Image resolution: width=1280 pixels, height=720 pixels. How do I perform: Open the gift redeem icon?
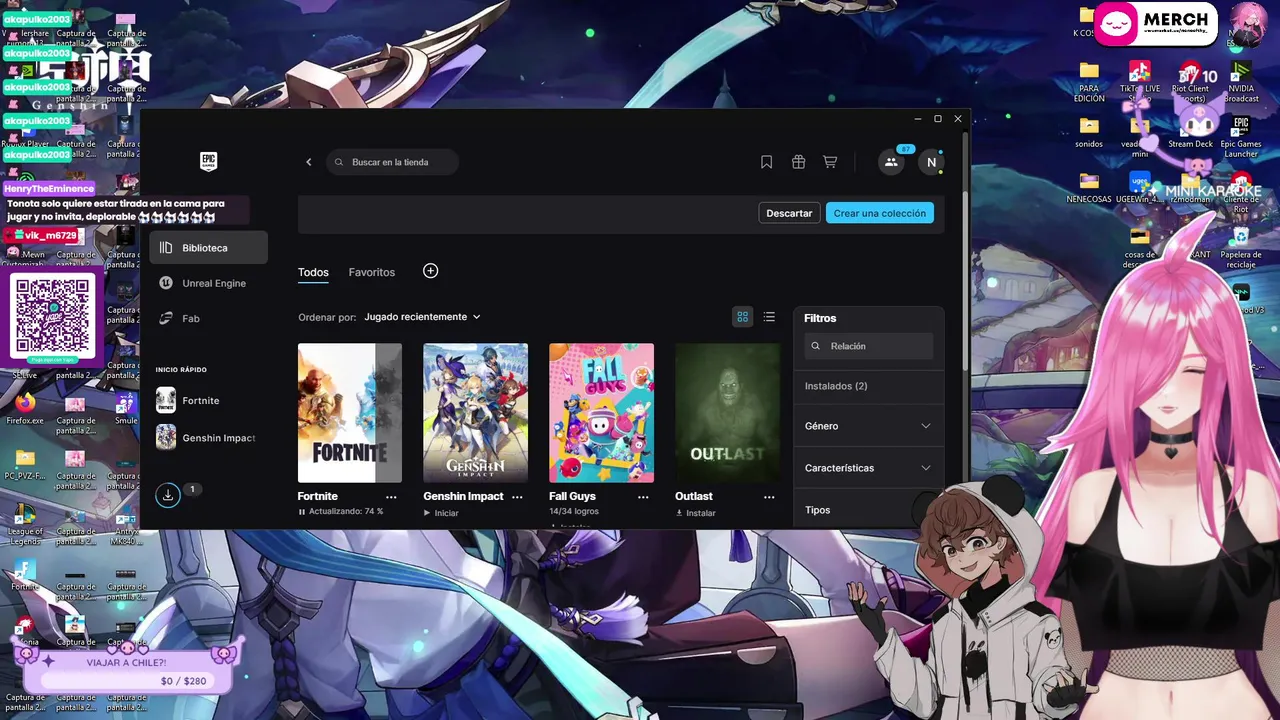(798, 162)
